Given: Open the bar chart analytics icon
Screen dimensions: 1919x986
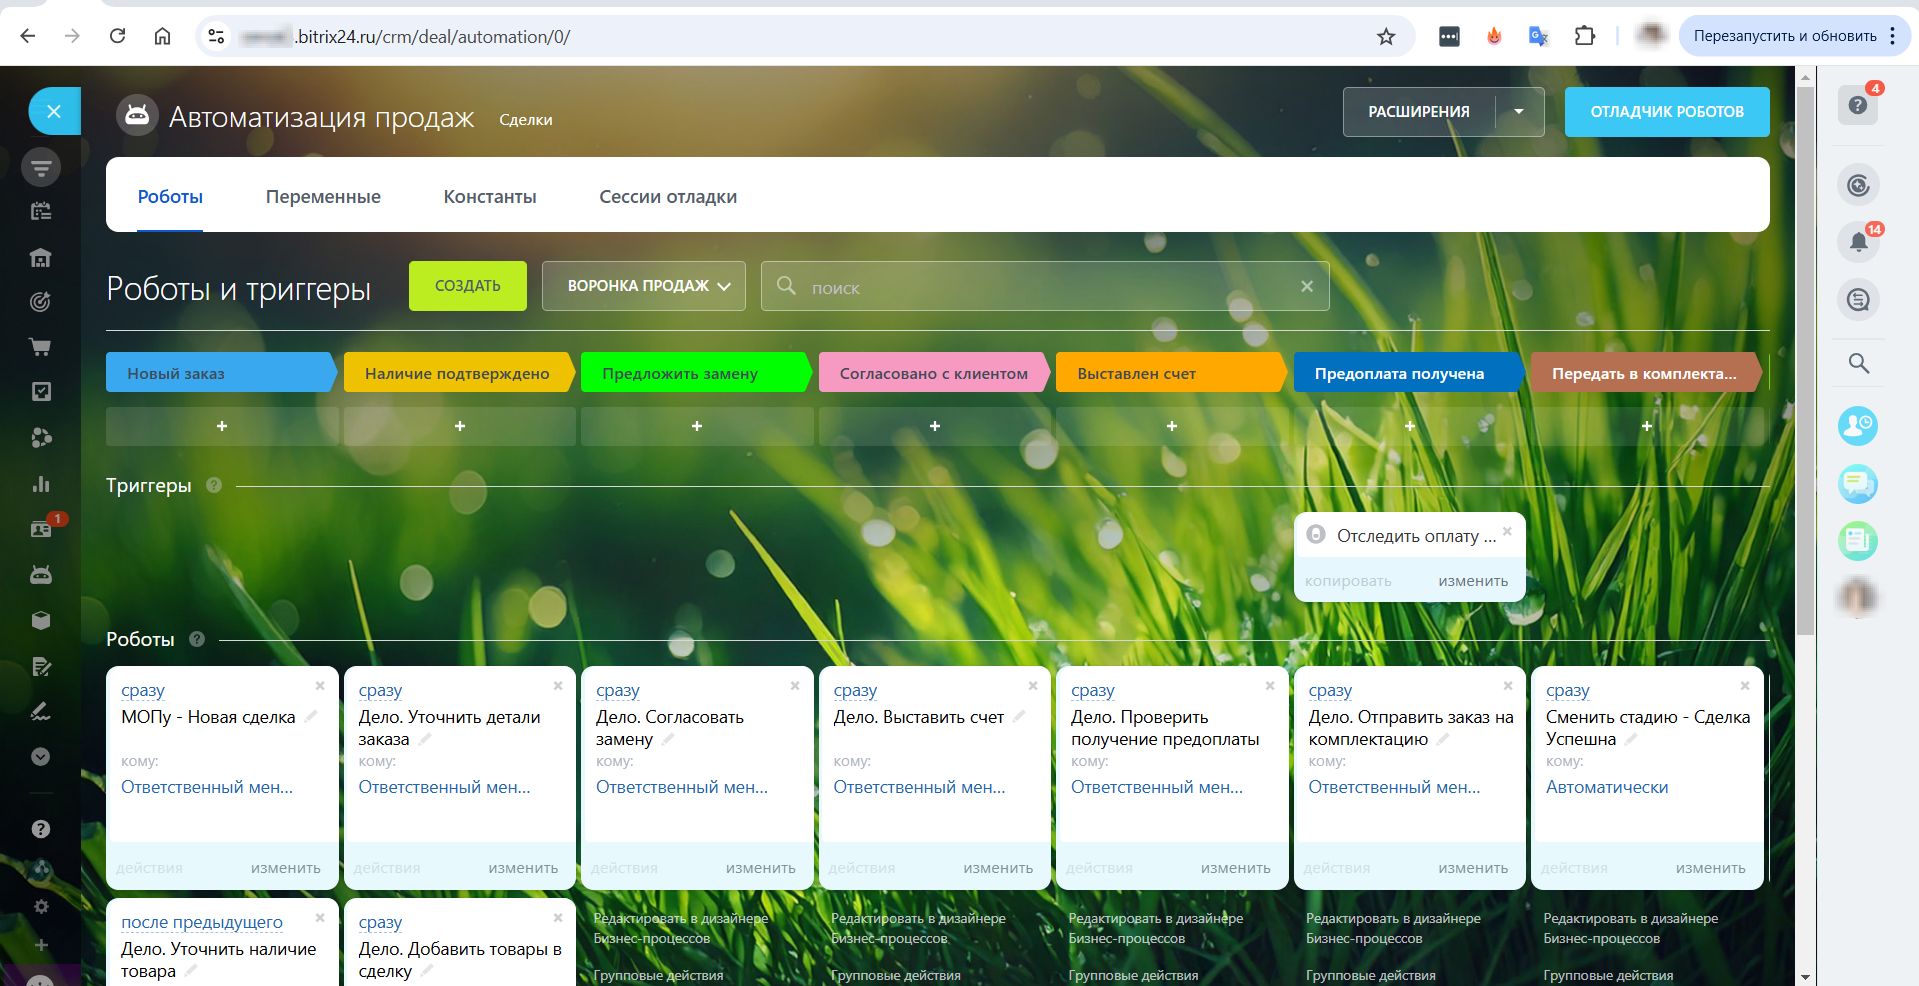Looking at the screenshot, I should click(41, 484).
